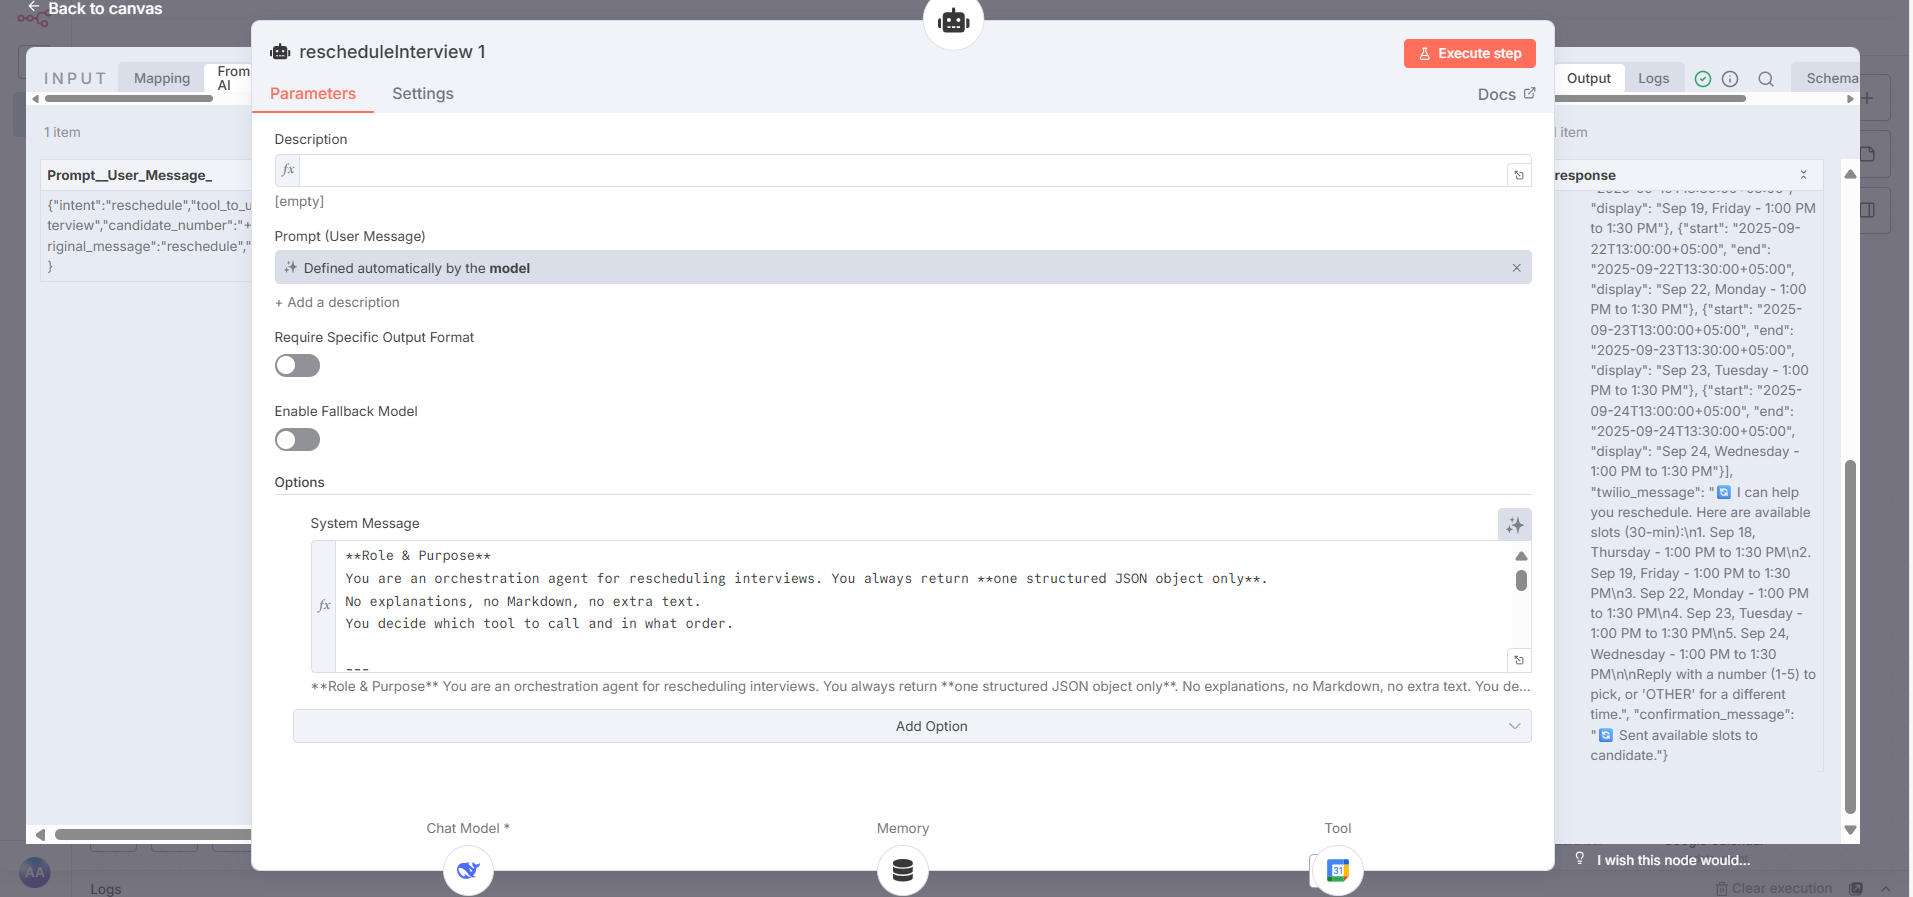Click inside the System Message text editor
Image resolution: width=1913 pixels, height=897 pixels.
[920, 606]
